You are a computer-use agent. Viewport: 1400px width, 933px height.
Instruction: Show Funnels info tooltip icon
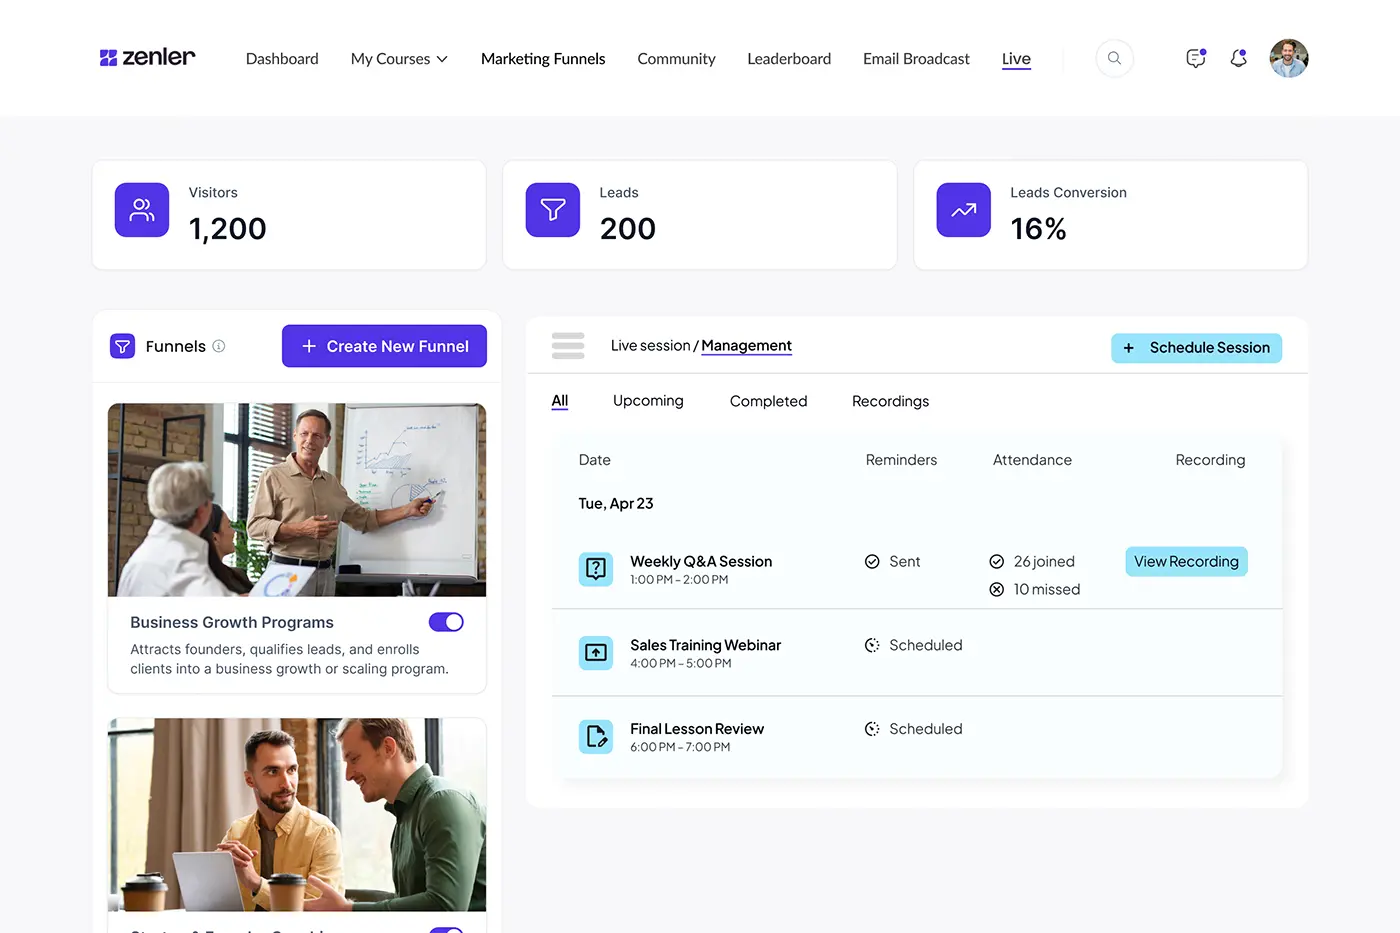pyautogui.click(x=219, y=346)
